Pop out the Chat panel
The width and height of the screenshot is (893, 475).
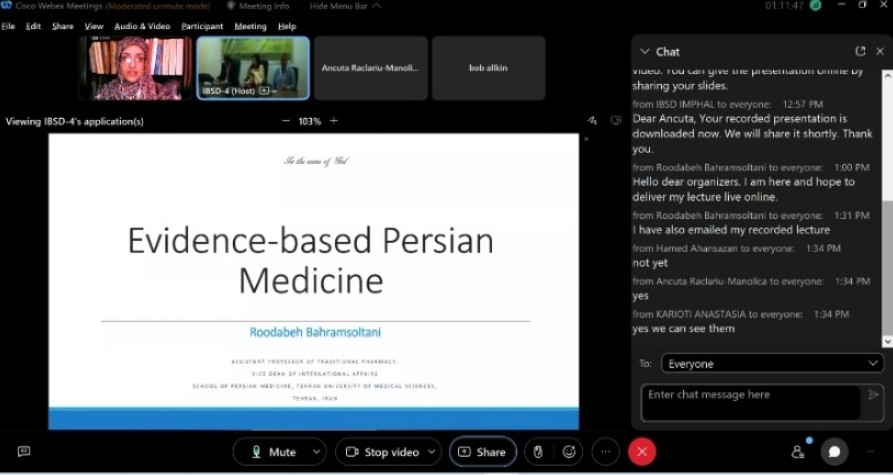point(860,51)
